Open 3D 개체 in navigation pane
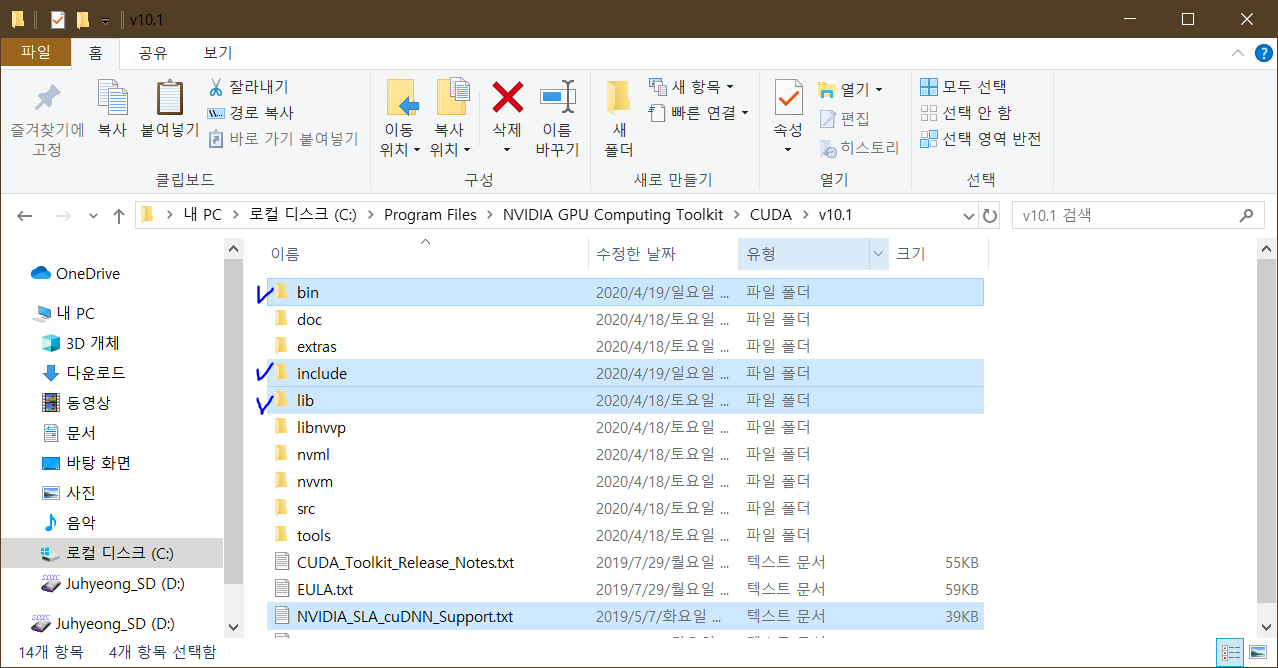Image resolution: width=1278 pixels, height=668 pixels. pos(80,343)
